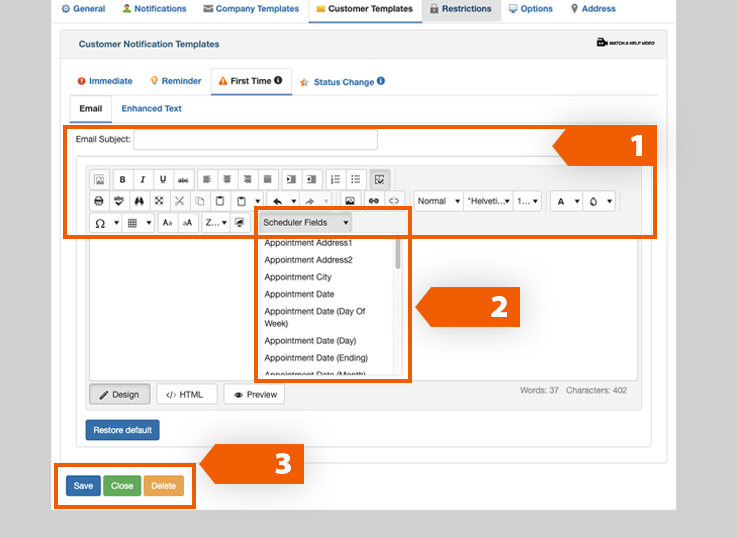
Task: Click the Restore default button
Action: 122,430
